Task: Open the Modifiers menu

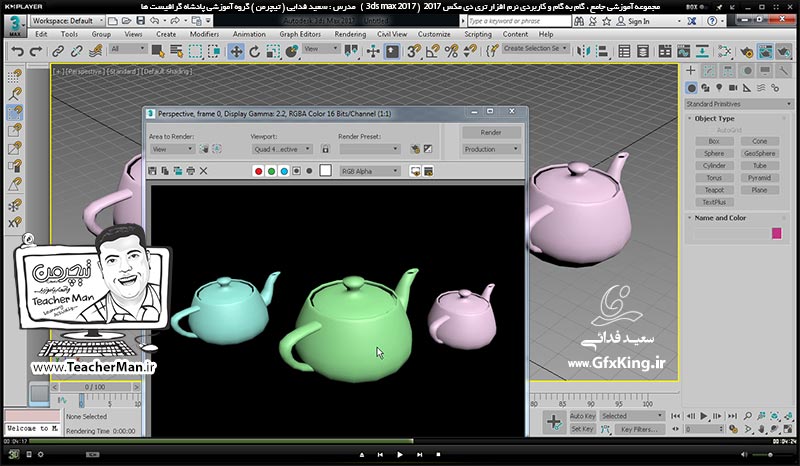Action: 204,34
